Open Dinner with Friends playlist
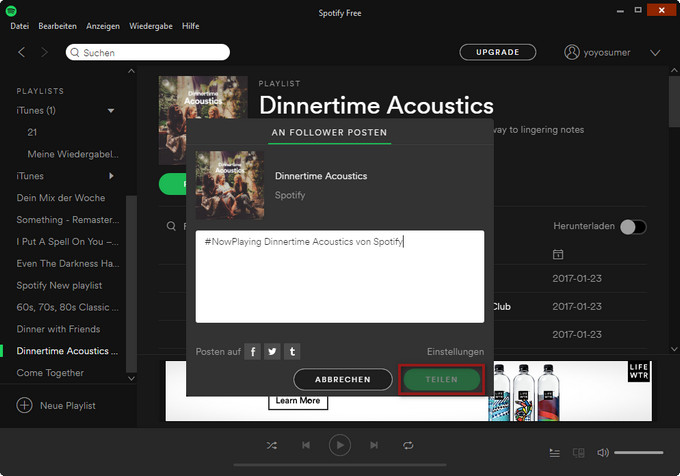The height and width of the screenshot is (476, 680). pyautogui.click(x=58, y=329)
